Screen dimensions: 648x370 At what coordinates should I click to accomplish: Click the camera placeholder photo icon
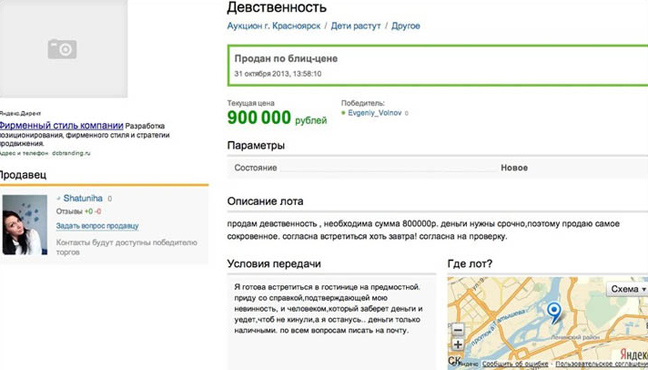click(x=62, y=49)
